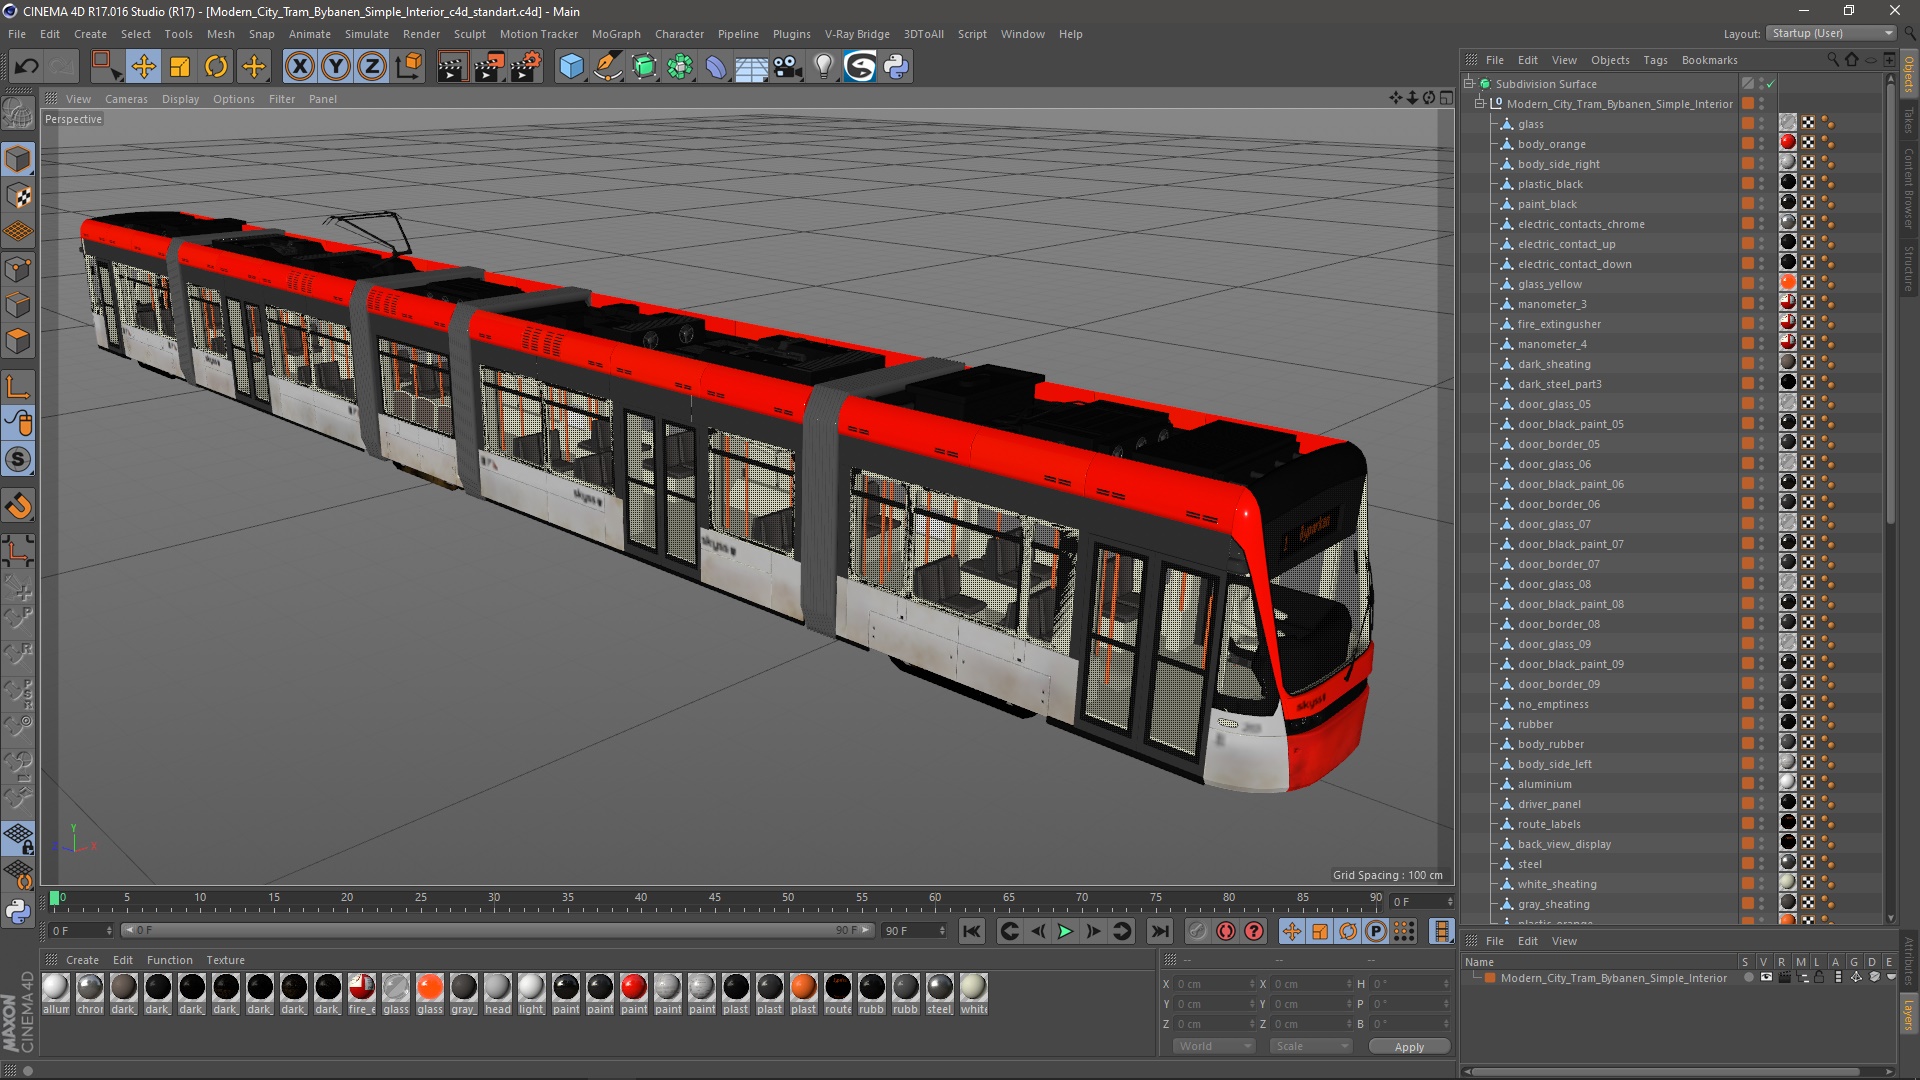Open the MoGraph menu
The image size is (1920, 1080).
(615, 34)
